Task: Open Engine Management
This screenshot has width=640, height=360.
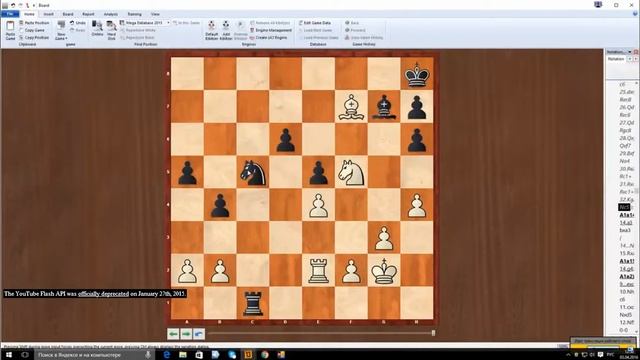Action: pyautogui.click(x=271, y=30)
